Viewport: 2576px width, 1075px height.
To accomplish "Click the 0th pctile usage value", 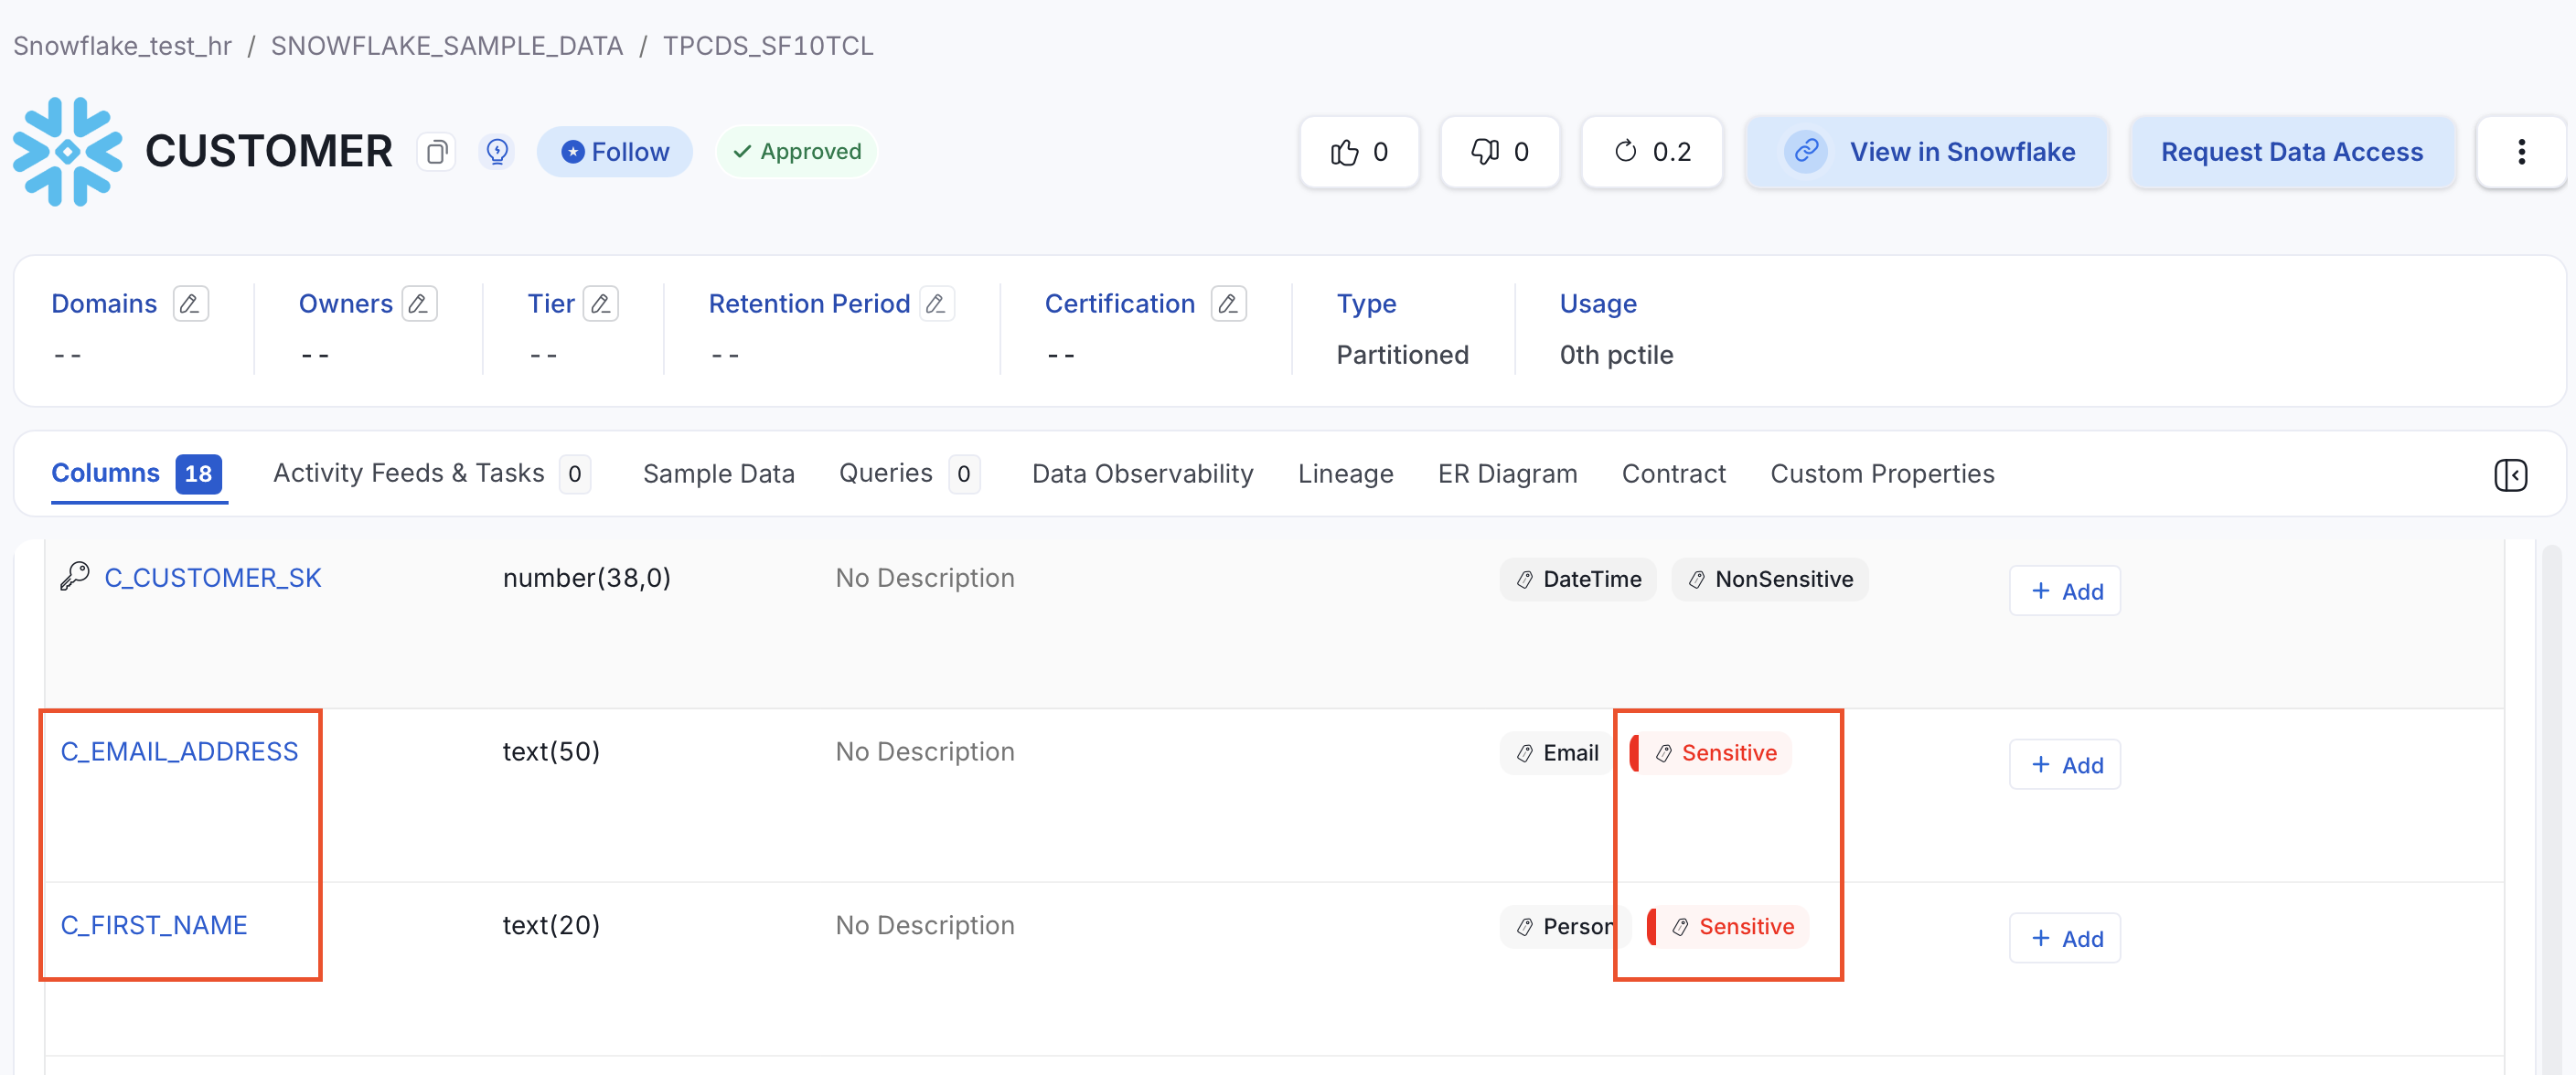I will point(1616,355).
